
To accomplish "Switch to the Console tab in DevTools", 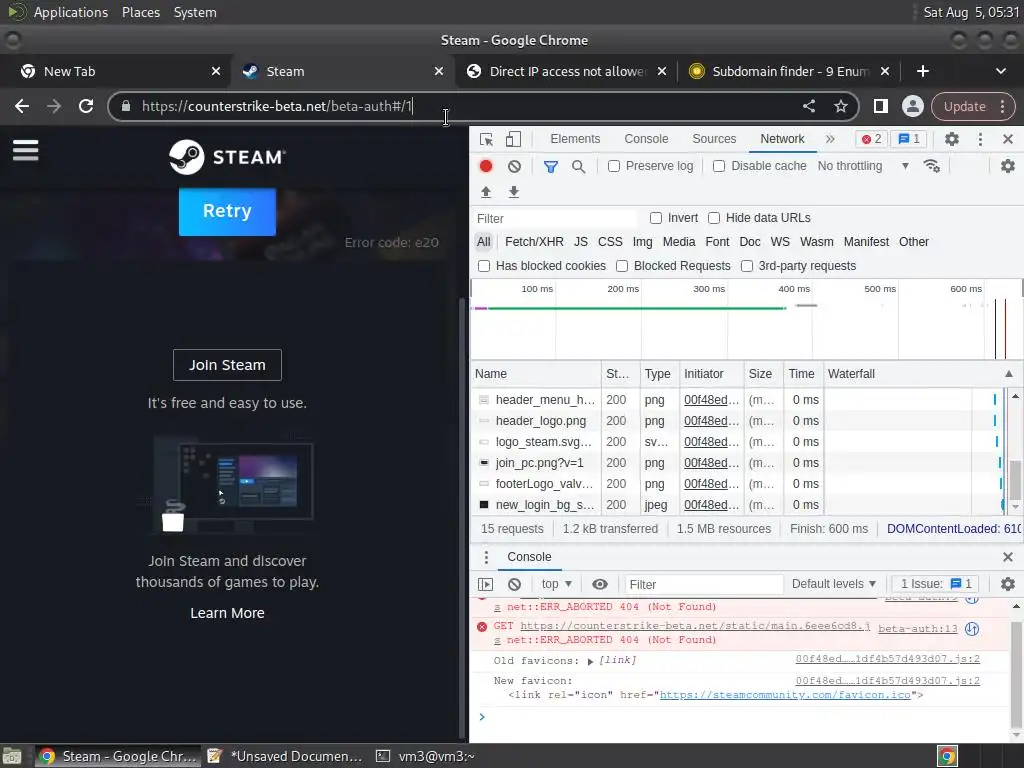I will pyautogui.click(x=646, y=138).
